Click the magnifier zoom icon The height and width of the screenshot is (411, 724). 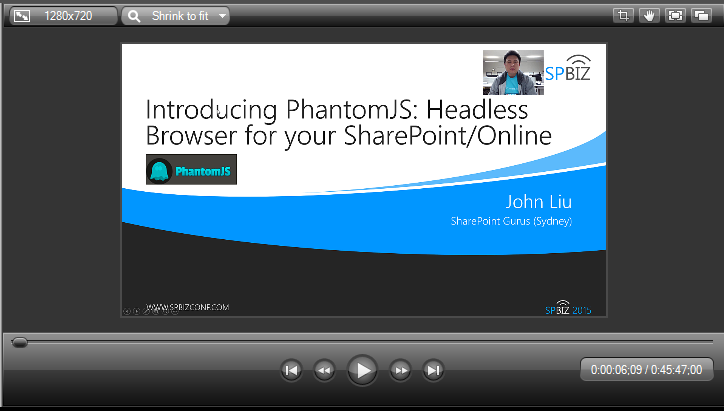point(135,16)
